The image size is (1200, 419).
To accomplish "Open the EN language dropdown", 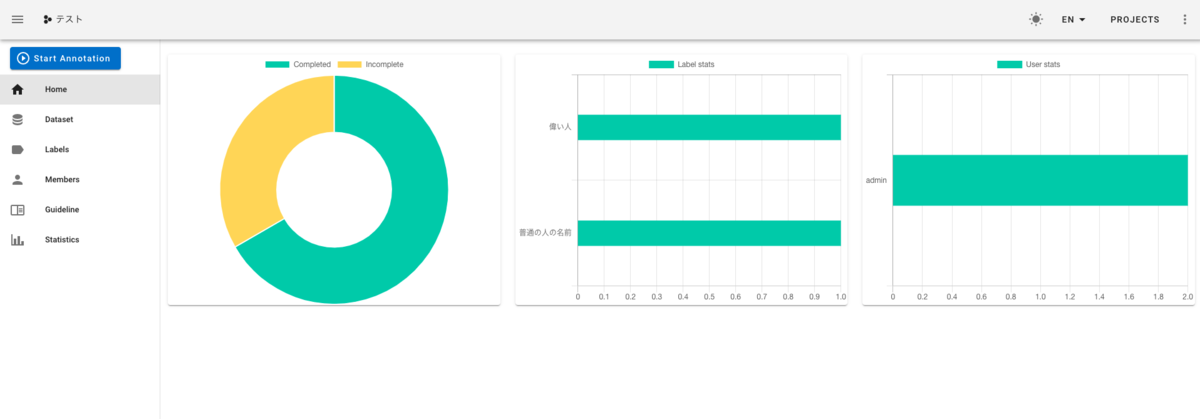I will tap(1074, 19).
